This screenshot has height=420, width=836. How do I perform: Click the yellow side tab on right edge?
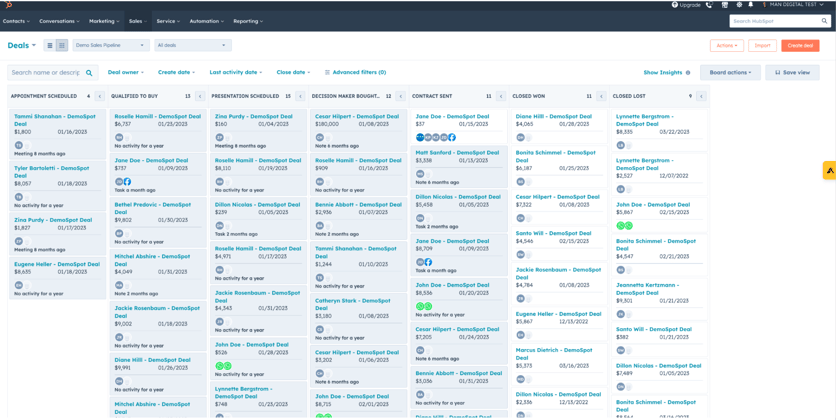coord(829,171)
